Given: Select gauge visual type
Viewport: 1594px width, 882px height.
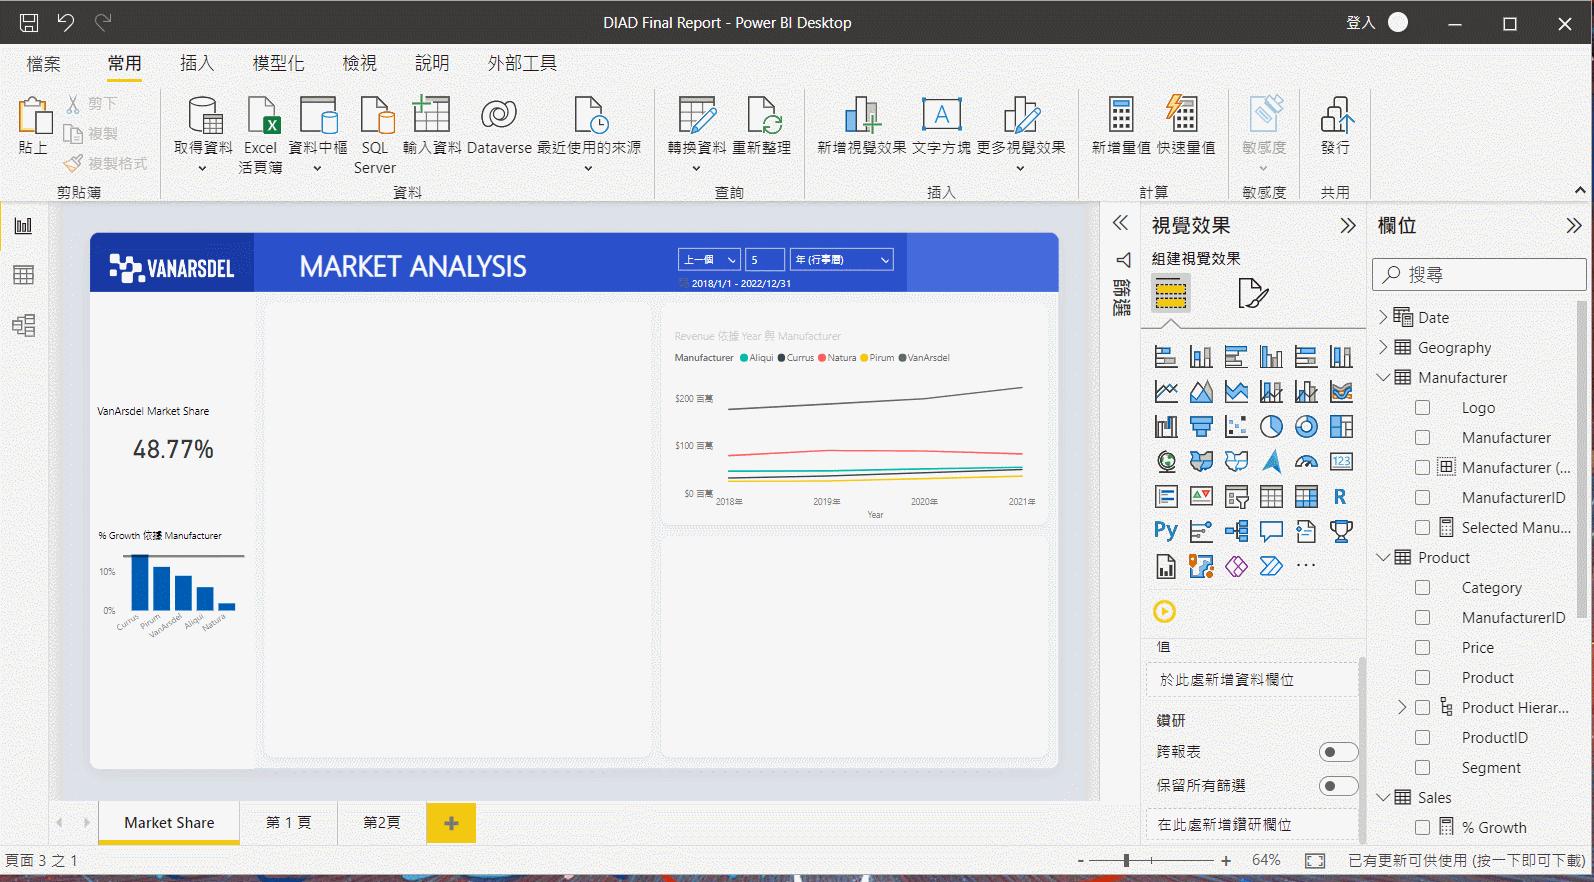Looking at the screenshot, I should [1306, 462].
